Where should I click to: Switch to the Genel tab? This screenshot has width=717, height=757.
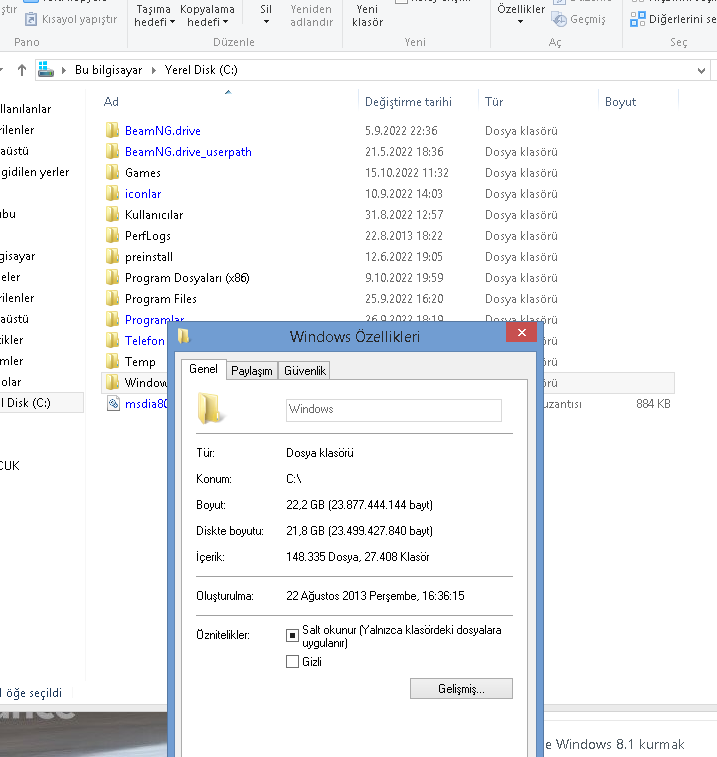[x=203, y=369]
